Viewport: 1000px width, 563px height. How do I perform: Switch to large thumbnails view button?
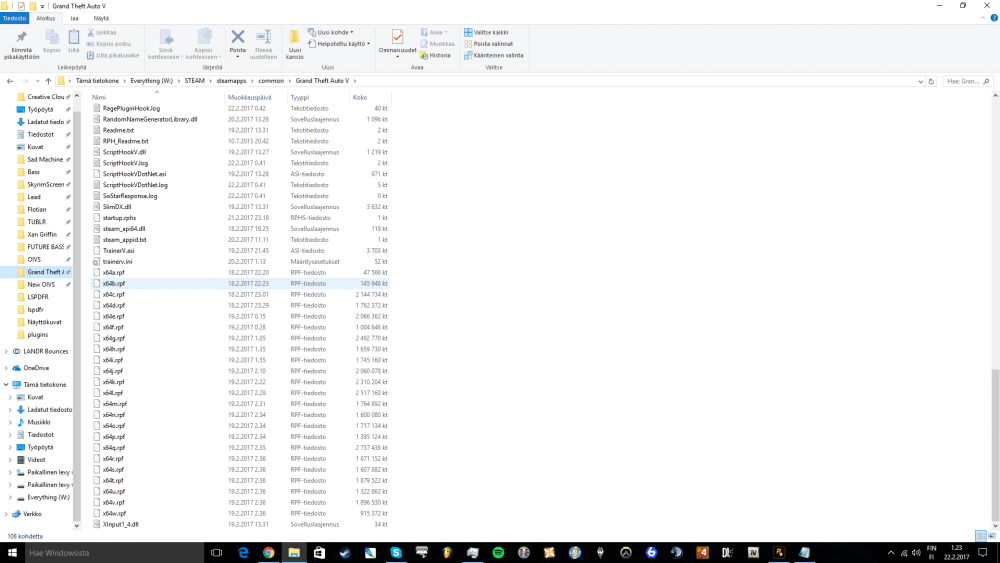pos(992,536)
